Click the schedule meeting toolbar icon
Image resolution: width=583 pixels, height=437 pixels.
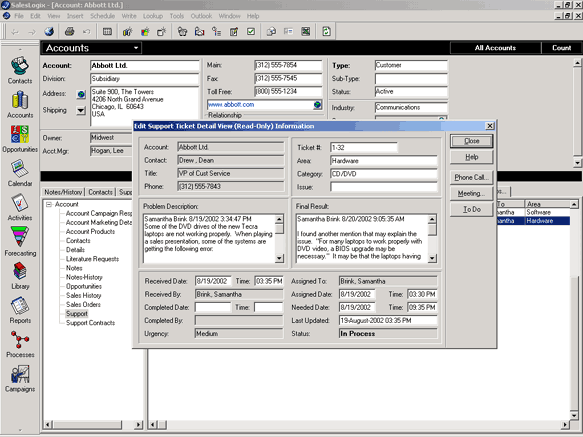pos(199,32)
